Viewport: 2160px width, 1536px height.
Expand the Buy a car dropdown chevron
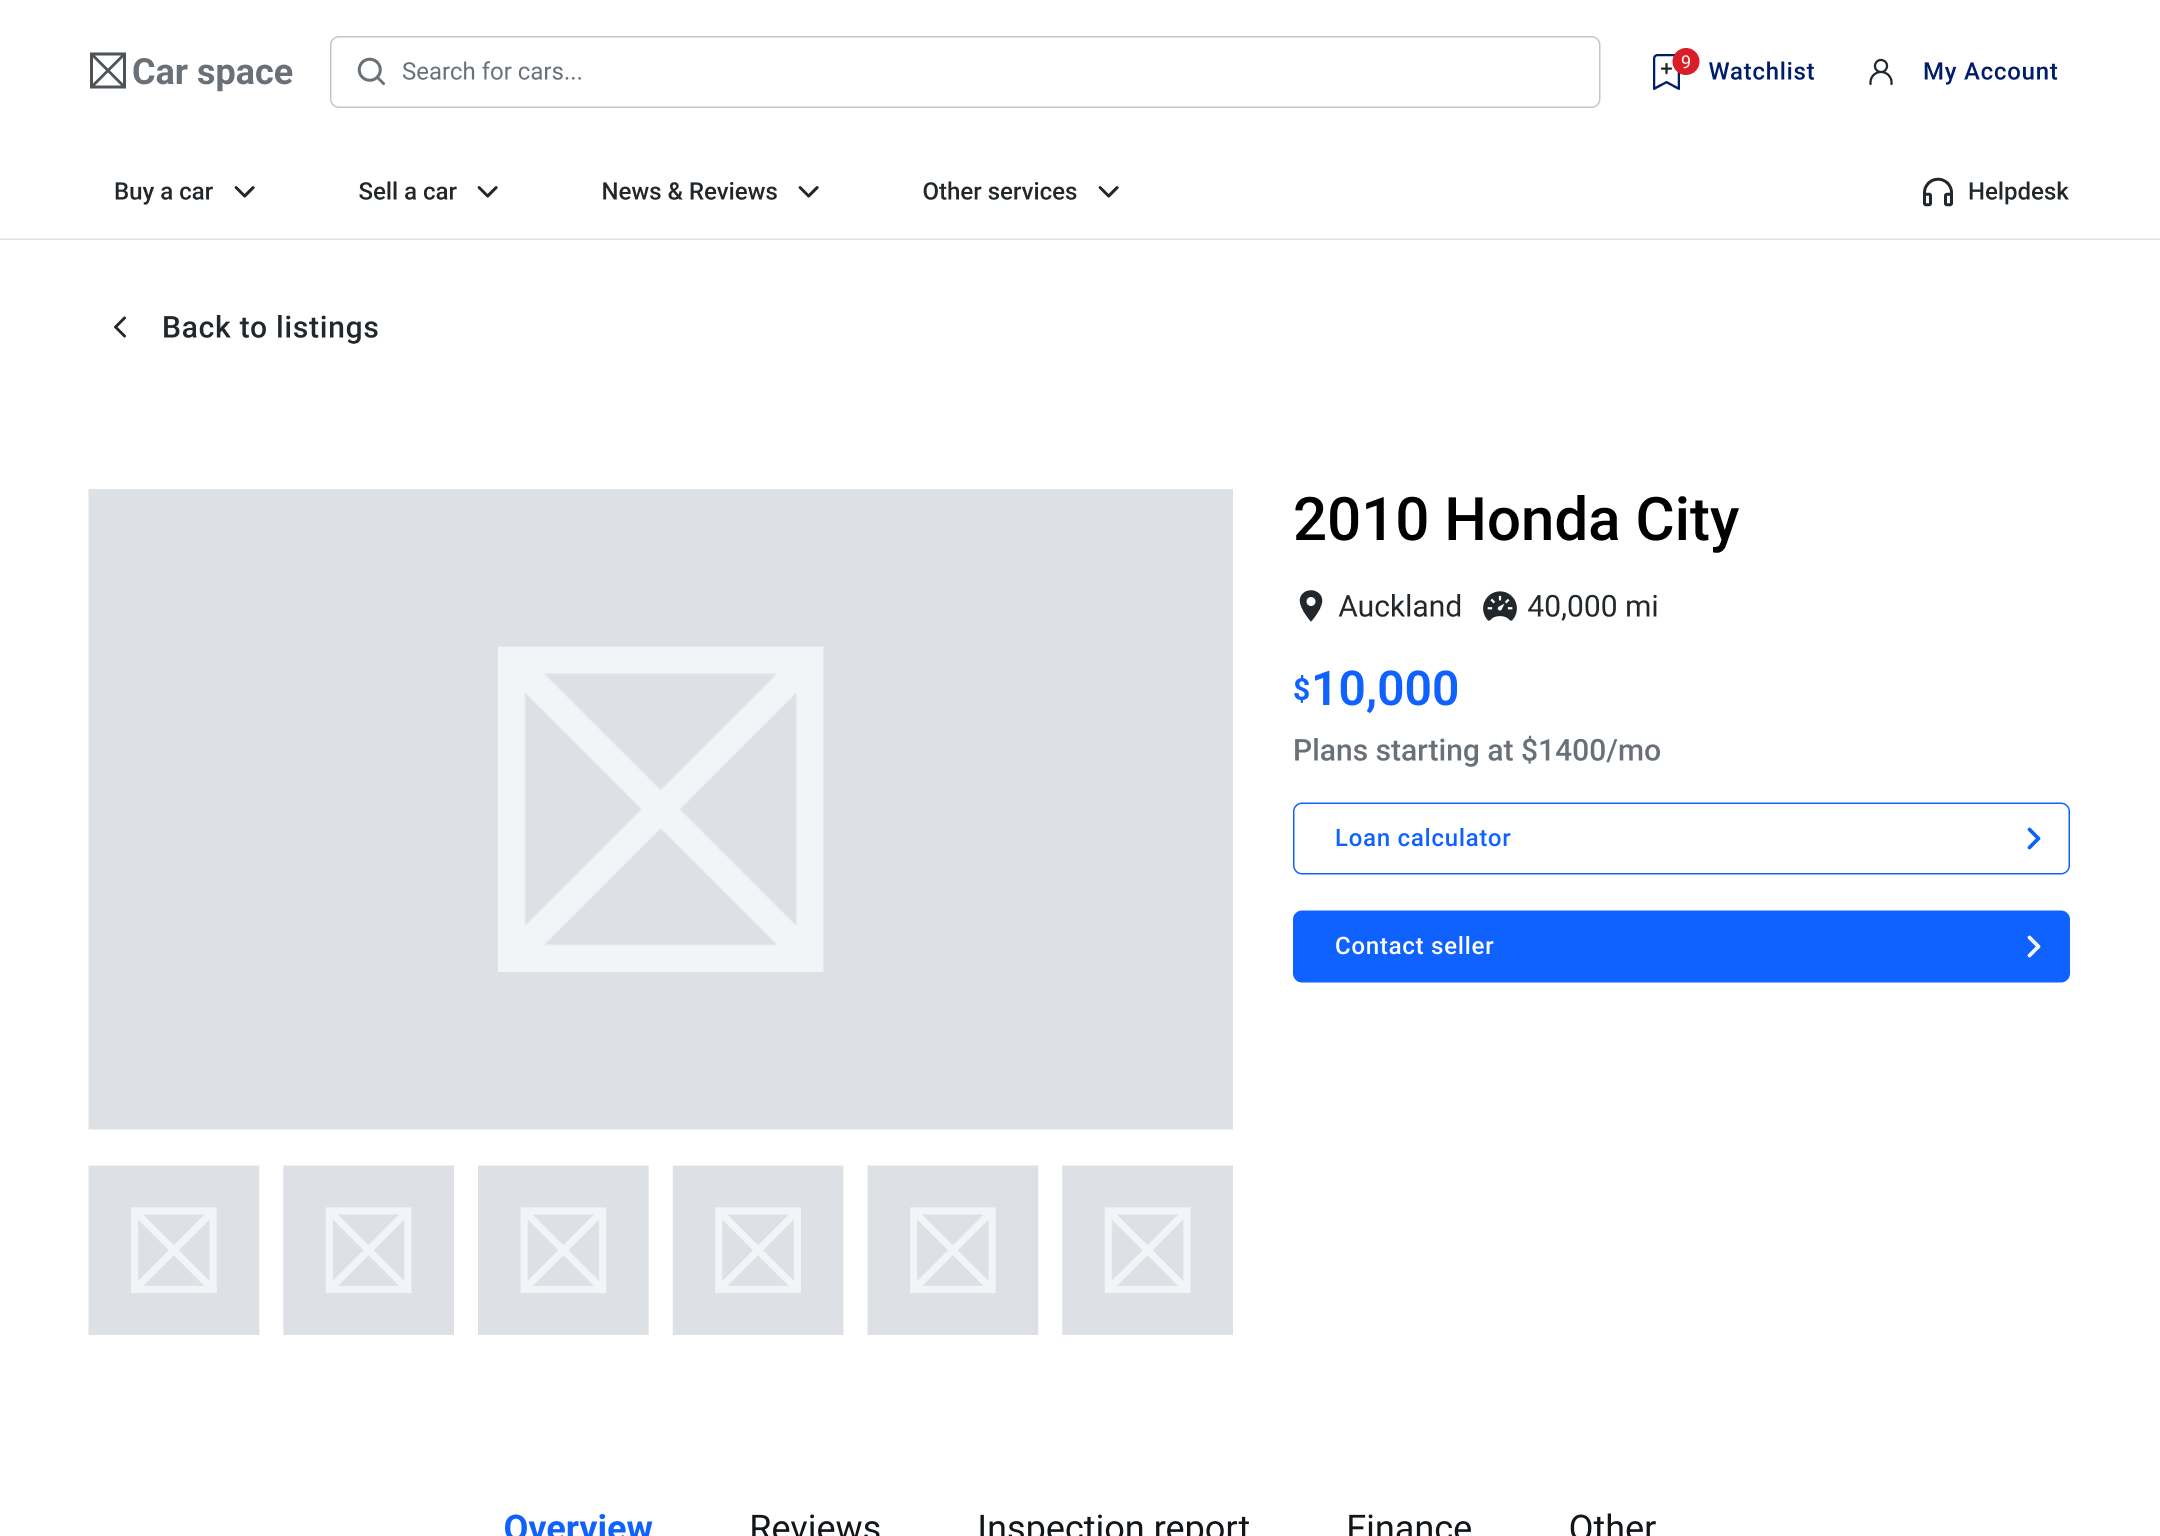(x=245, y=192)
